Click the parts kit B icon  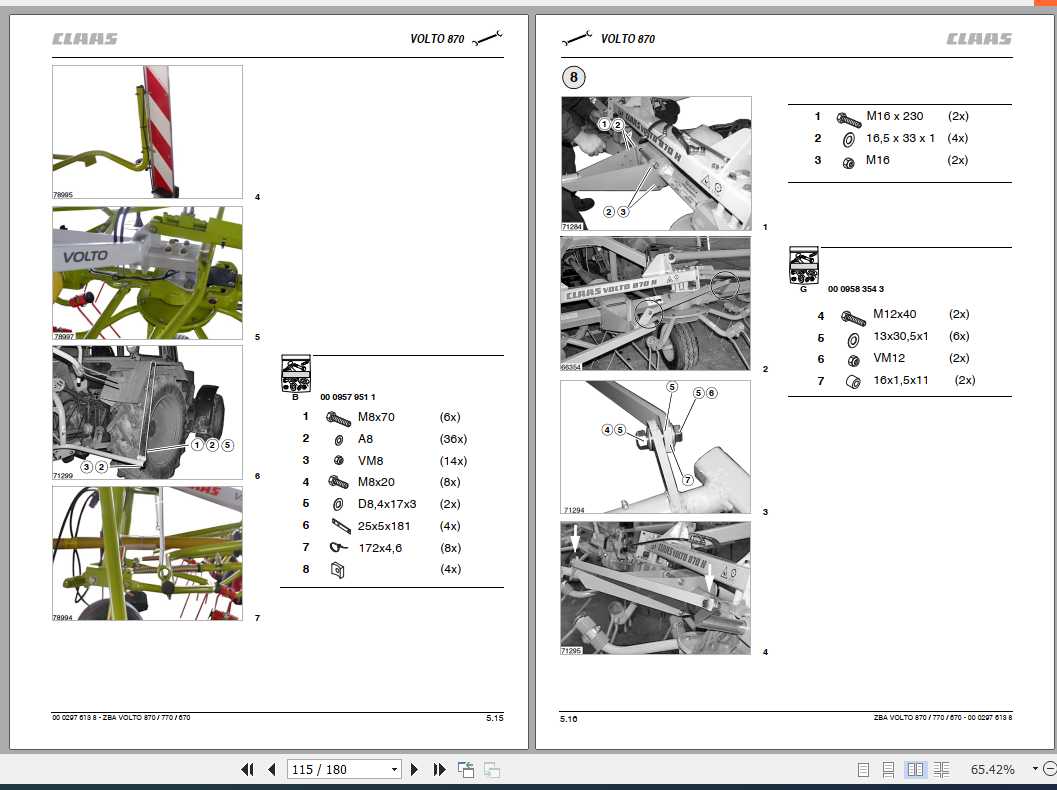click(x=296, y=374)
